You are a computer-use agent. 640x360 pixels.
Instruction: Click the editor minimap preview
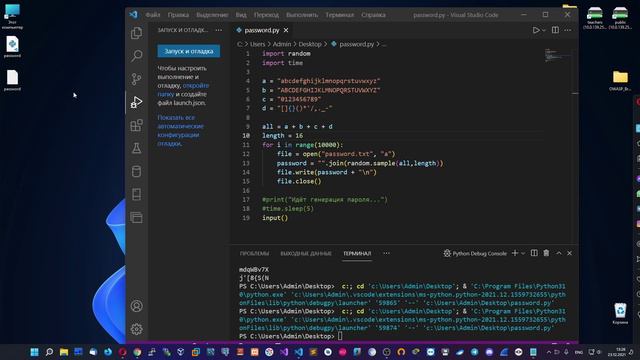pos(557,55)
